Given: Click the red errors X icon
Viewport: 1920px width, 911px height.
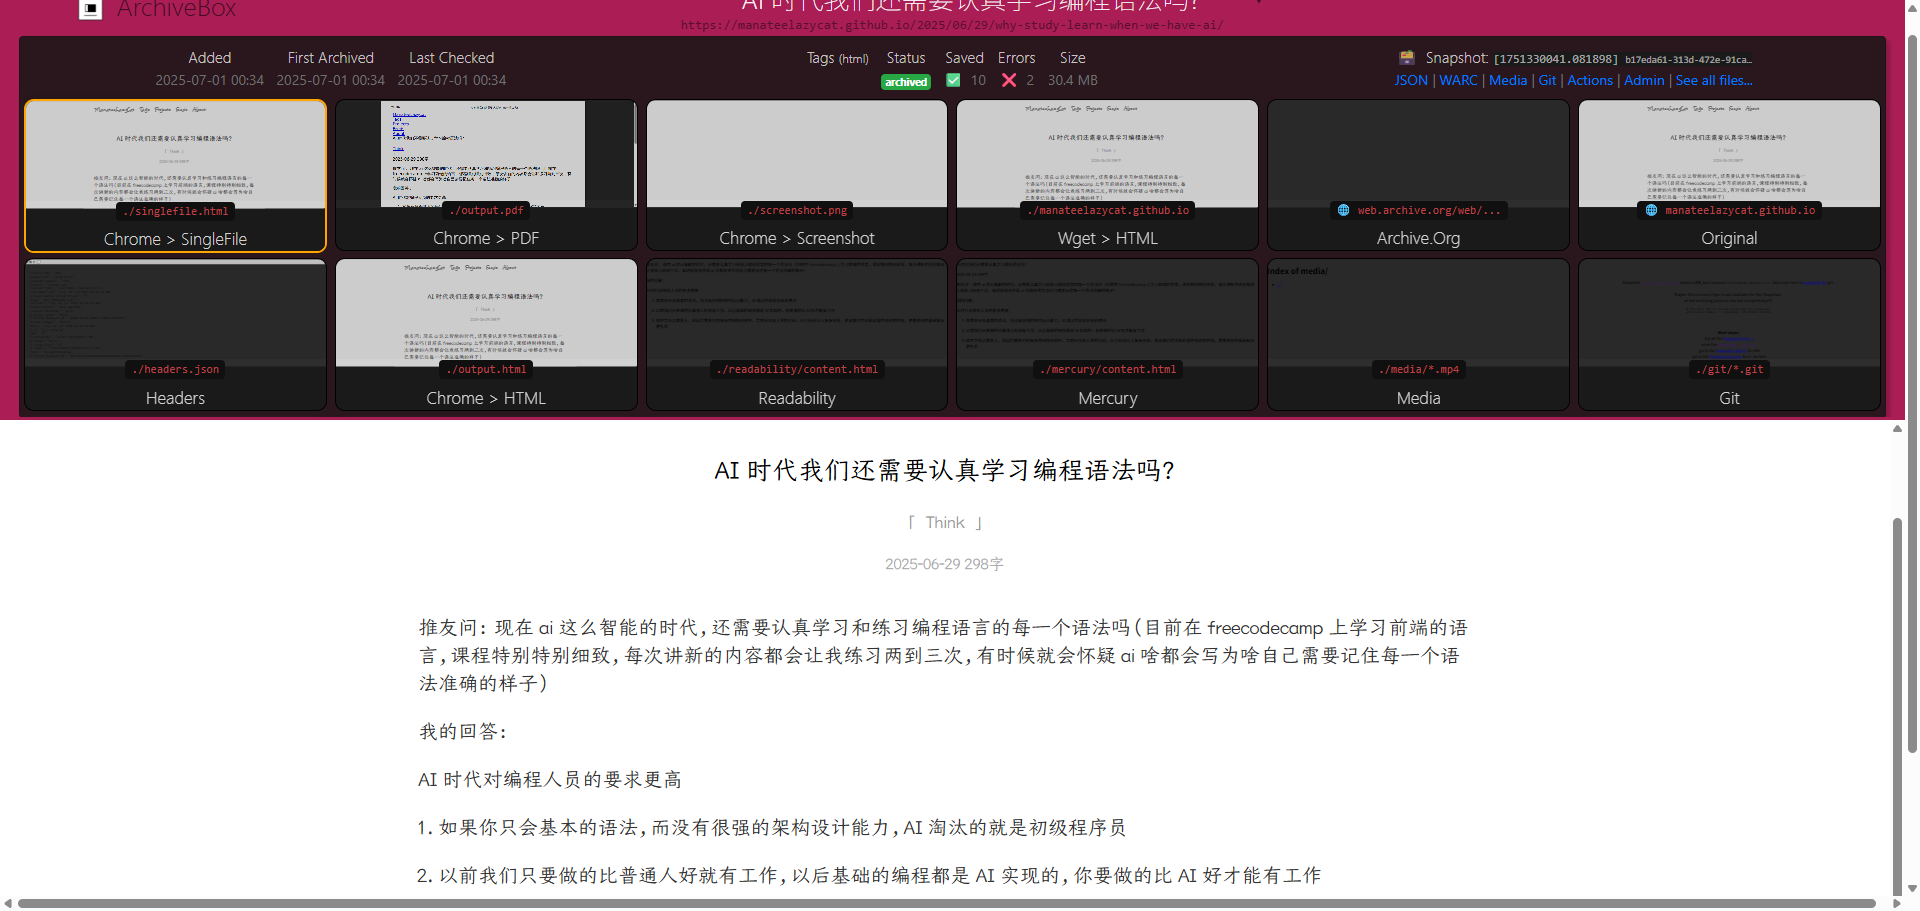Looking at the screenshot, I should tap(1009, 80).
